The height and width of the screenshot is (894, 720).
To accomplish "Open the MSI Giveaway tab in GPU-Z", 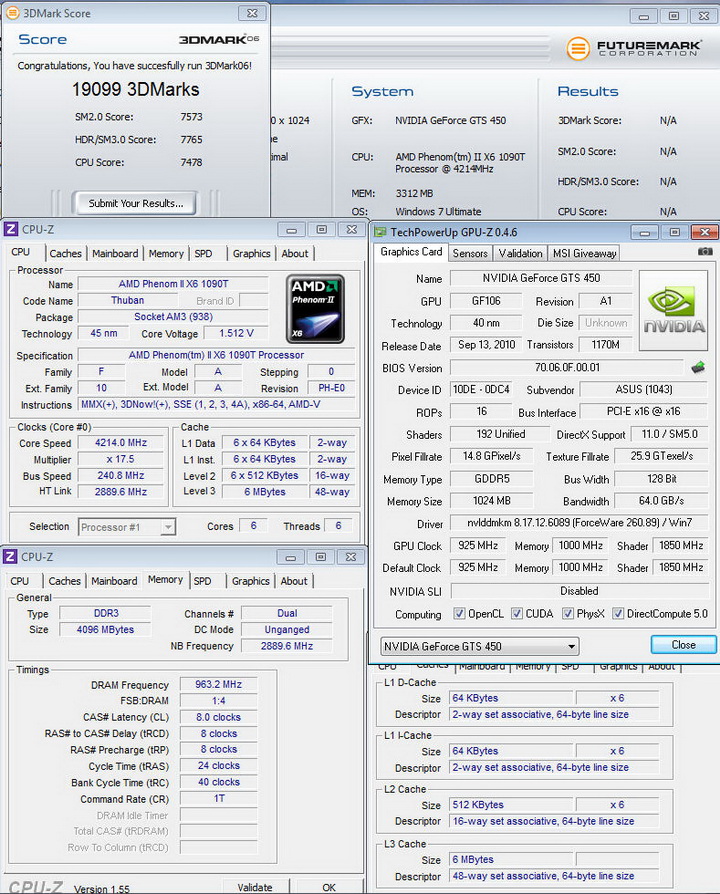I will pyautogui.click(x=584, y=253).
